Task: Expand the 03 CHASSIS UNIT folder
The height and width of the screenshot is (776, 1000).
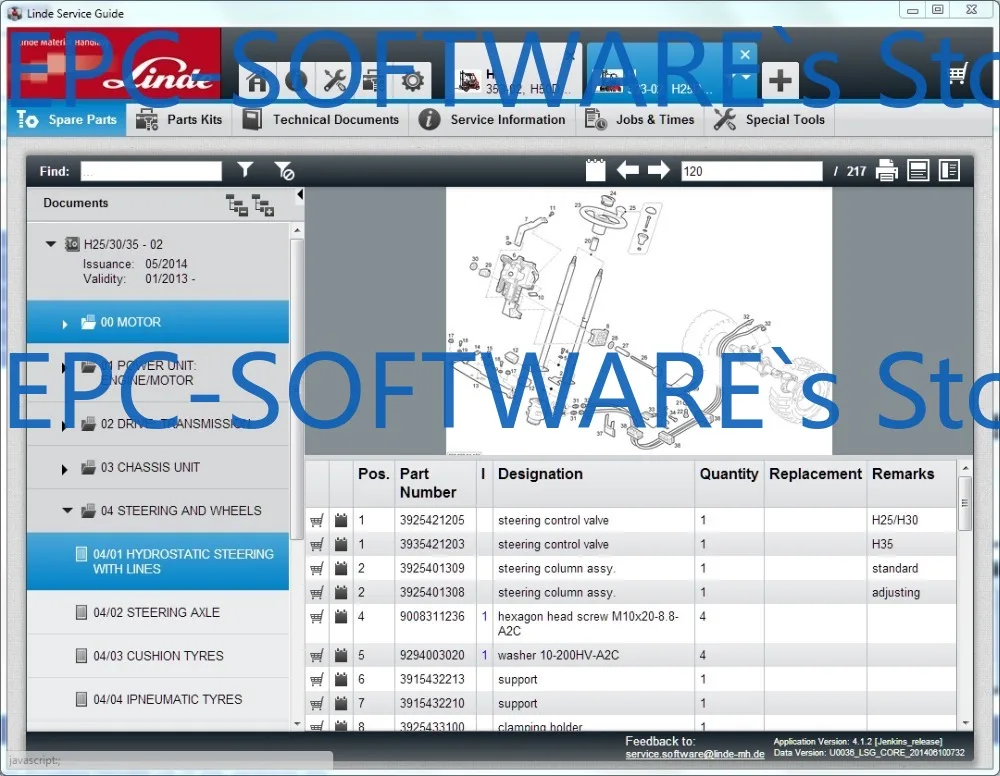Action: tap(66, 468)
